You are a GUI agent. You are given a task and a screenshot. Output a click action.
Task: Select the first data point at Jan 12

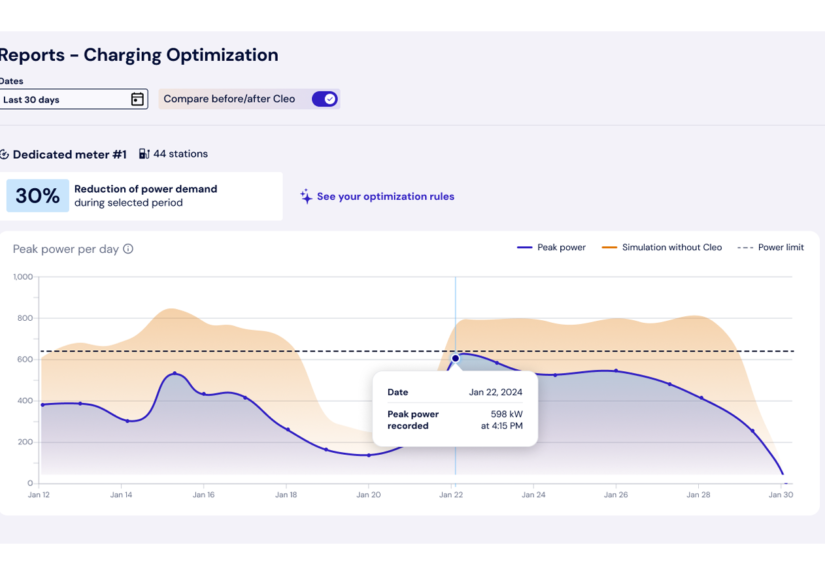pyautogui.click(x=42, y=405)
